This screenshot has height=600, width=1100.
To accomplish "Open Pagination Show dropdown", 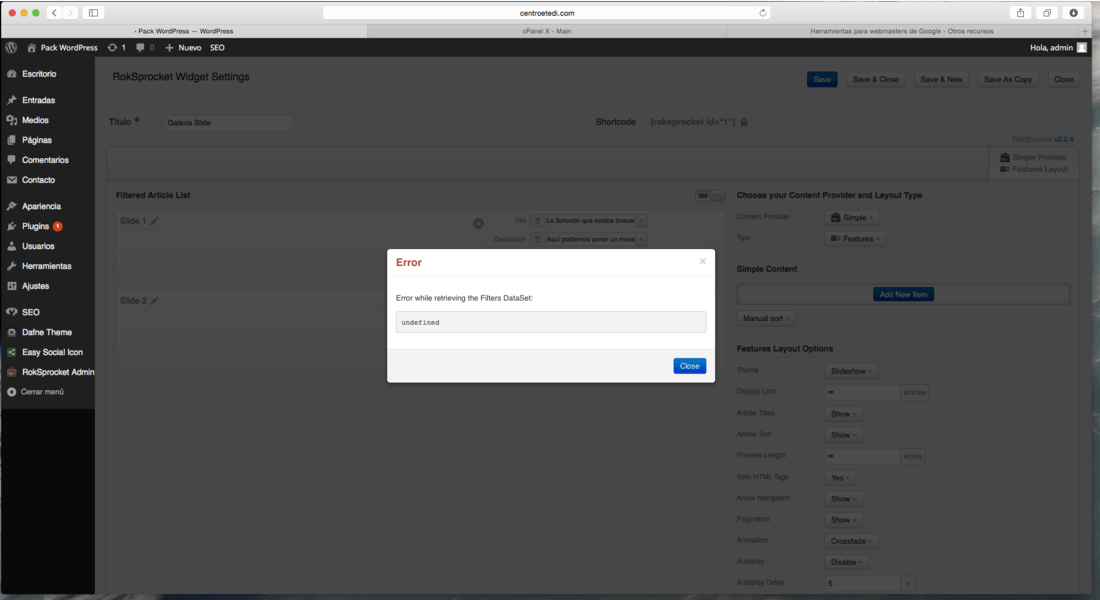I will point(844,520).
